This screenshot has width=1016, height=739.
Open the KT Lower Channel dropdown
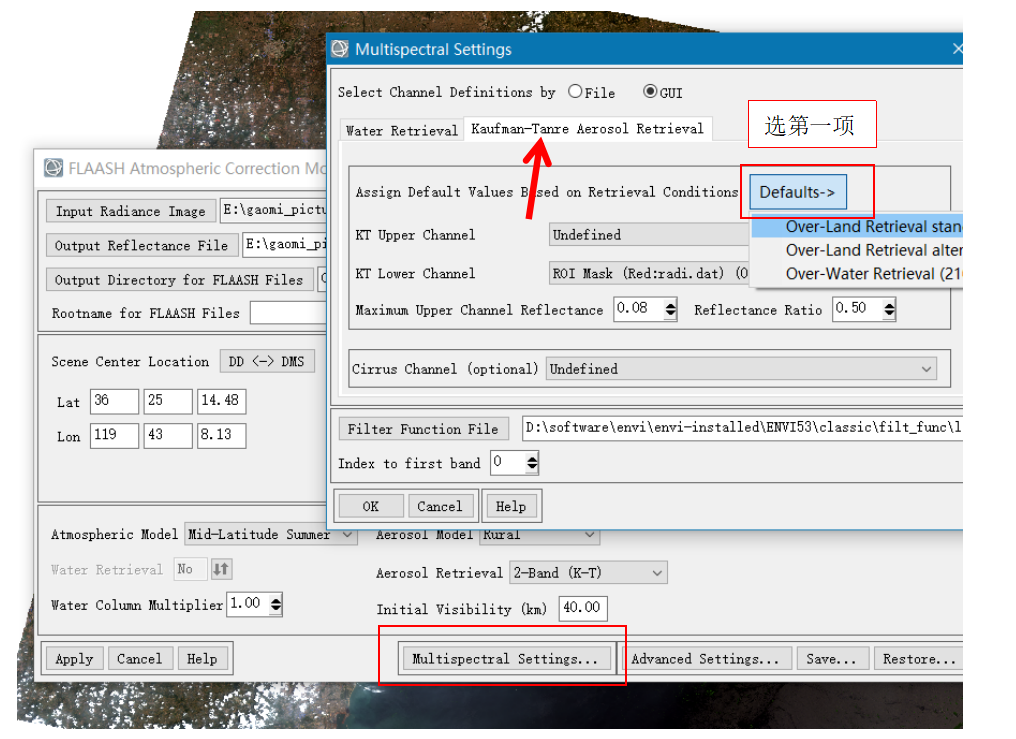pos(649,273)
